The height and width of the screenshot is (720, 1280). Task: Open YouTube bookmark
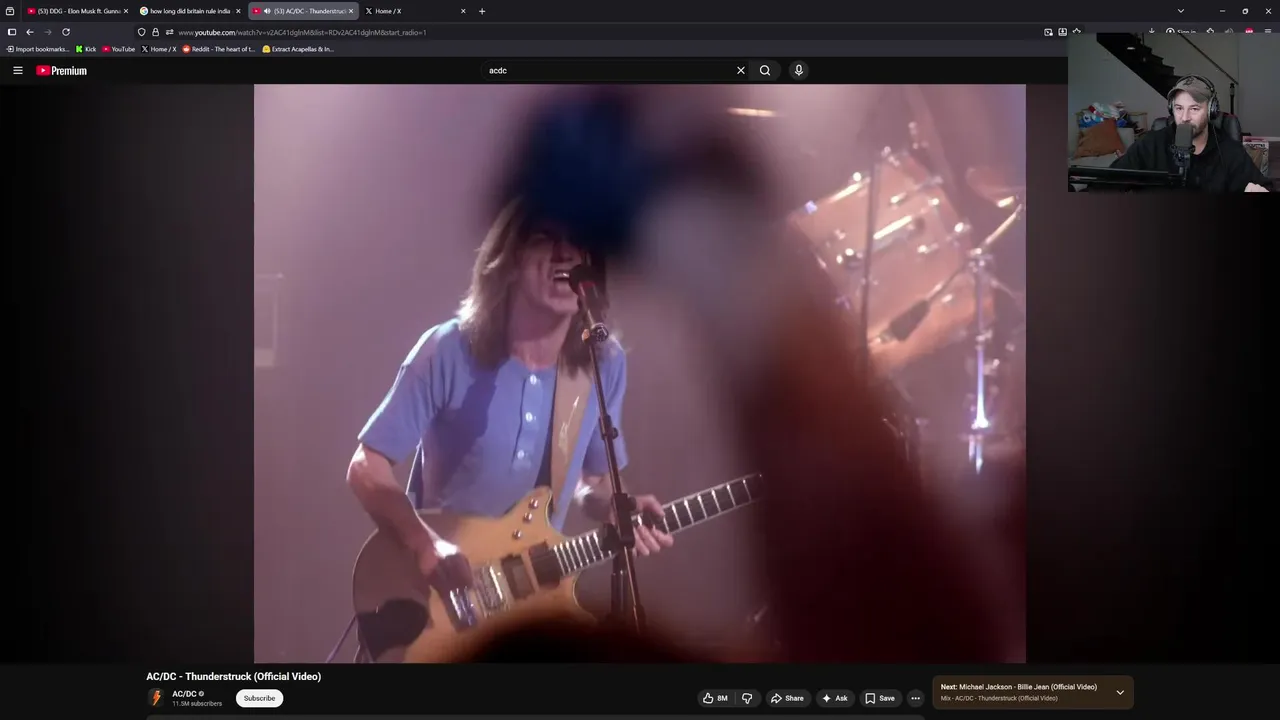point(119,49)
